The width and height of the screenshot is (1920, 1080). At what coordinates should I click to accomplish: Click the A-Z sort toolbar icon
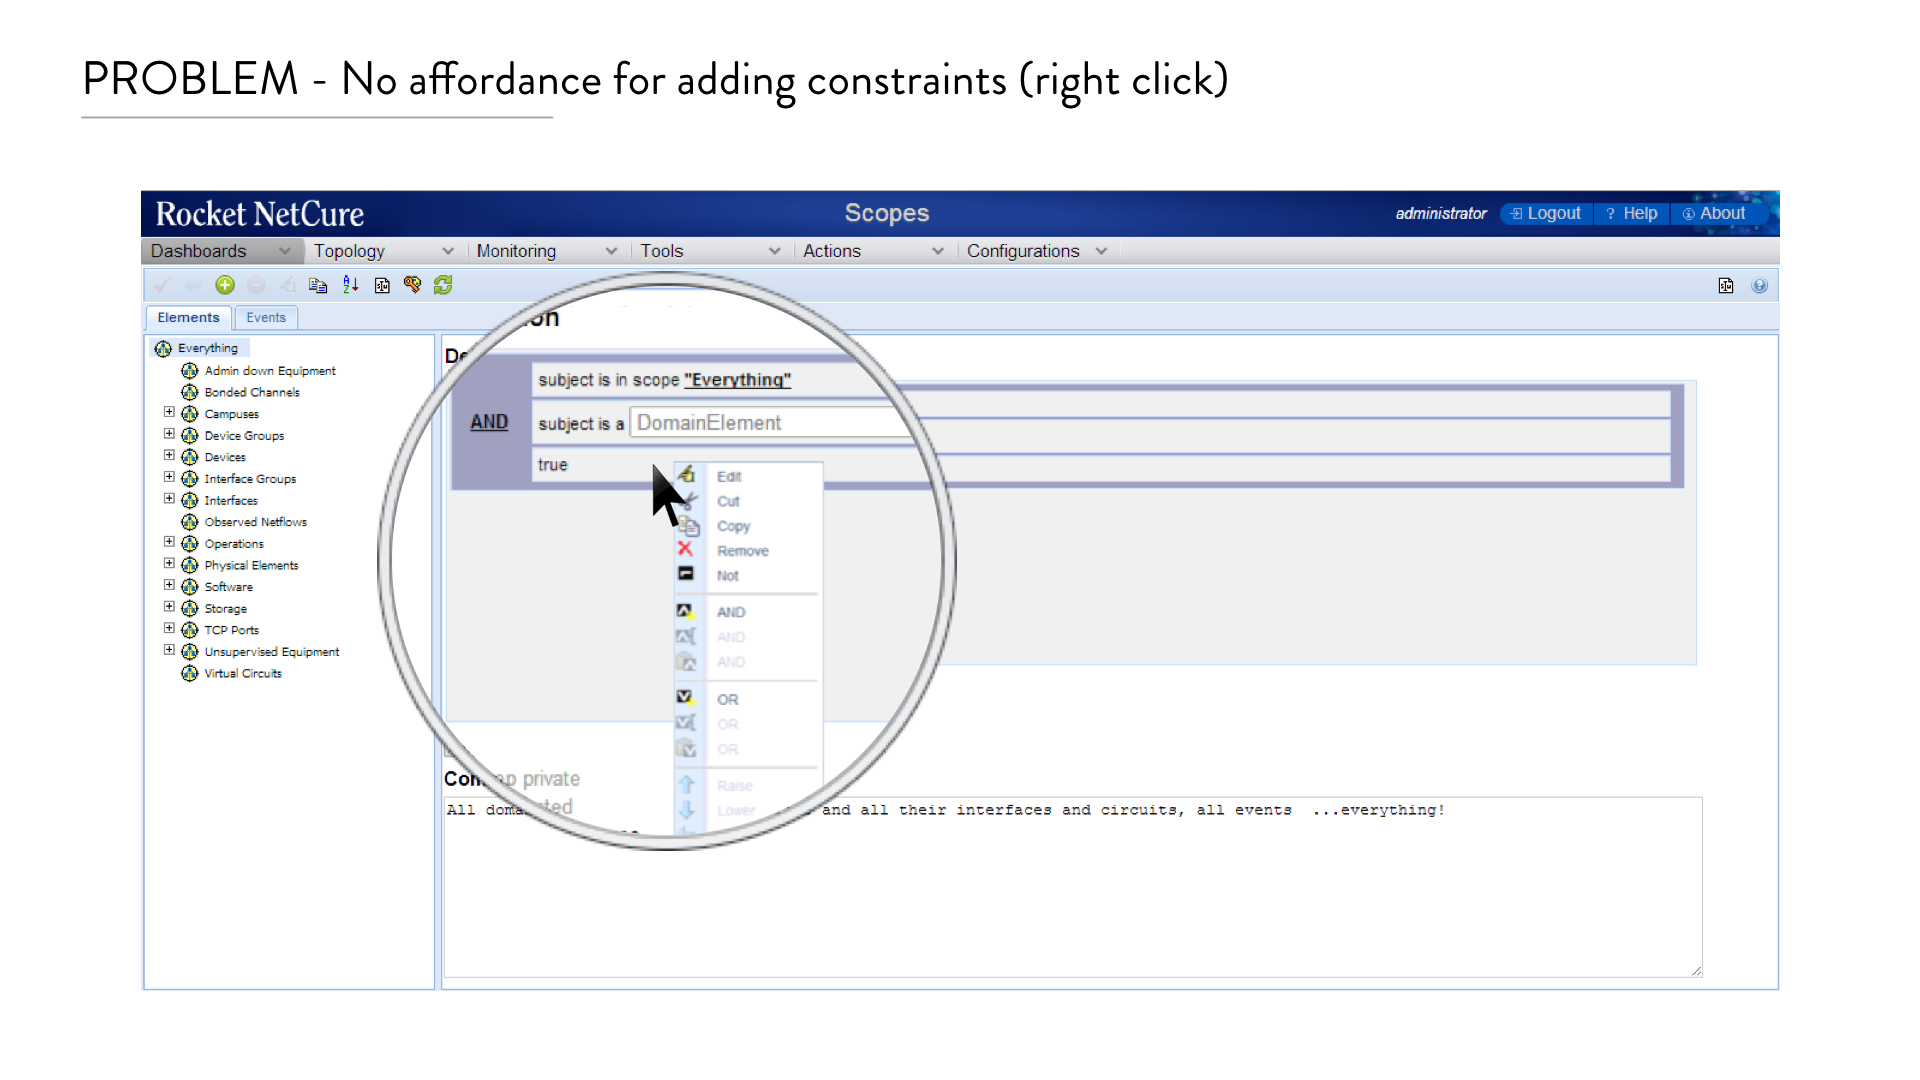pos(350,286)
